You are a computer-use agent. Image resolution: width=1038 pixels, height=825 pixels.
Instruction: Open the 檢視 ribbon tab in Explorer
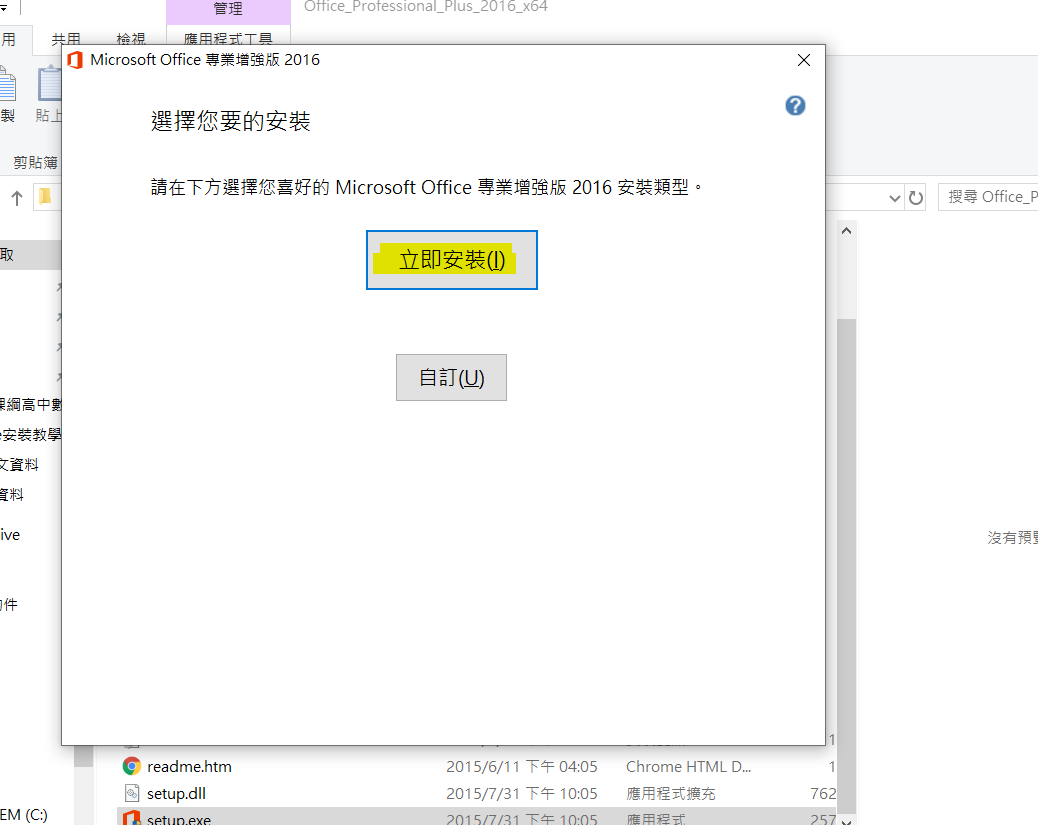131,40
